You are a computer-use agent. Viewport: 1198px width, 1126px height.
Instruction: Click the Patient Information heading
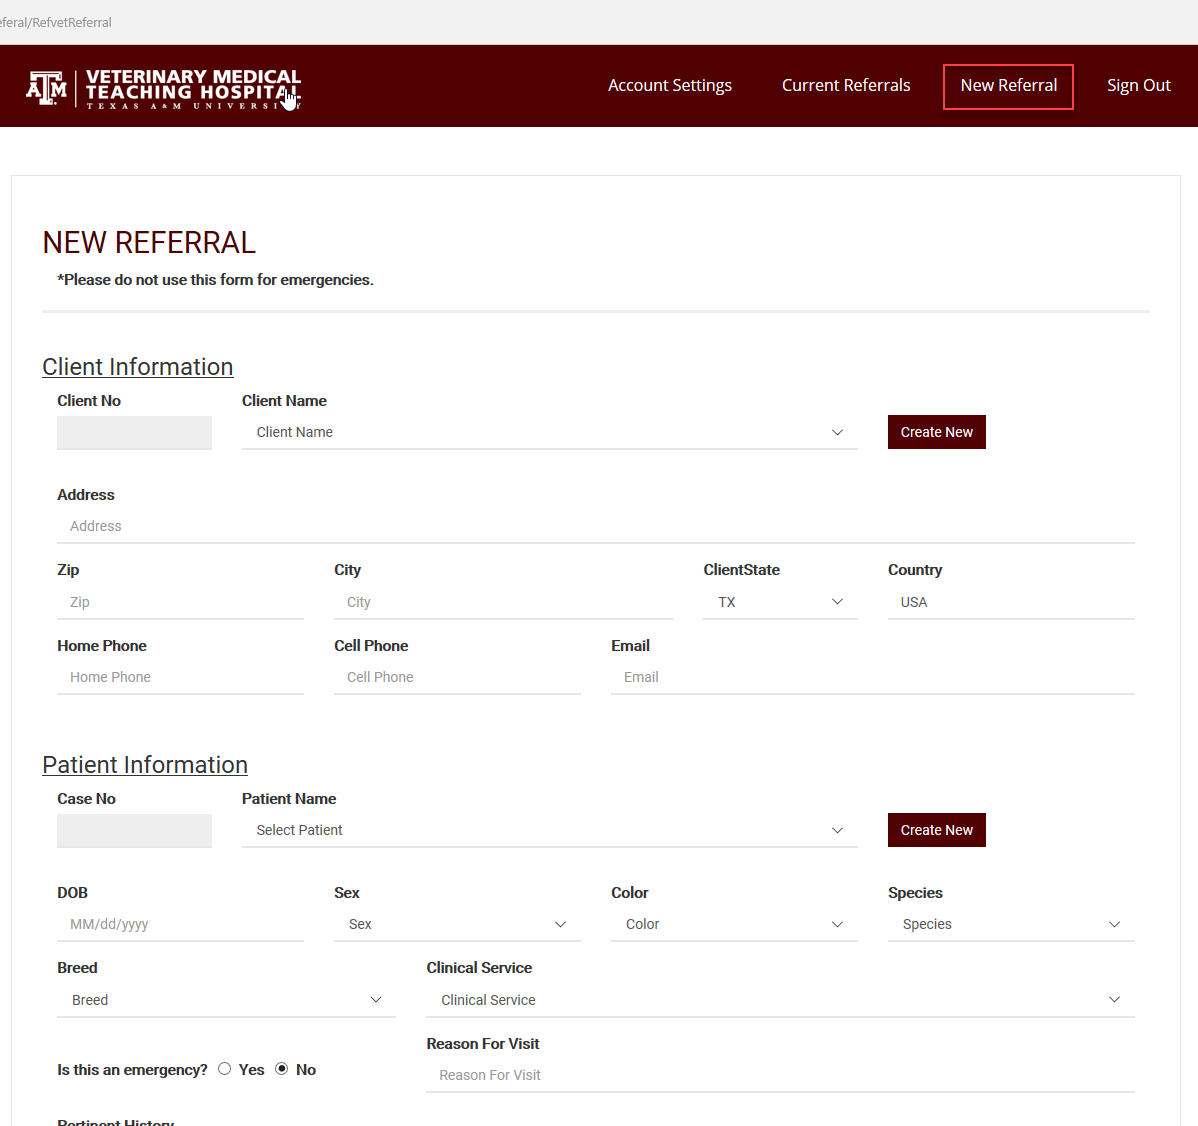point(145,765)
